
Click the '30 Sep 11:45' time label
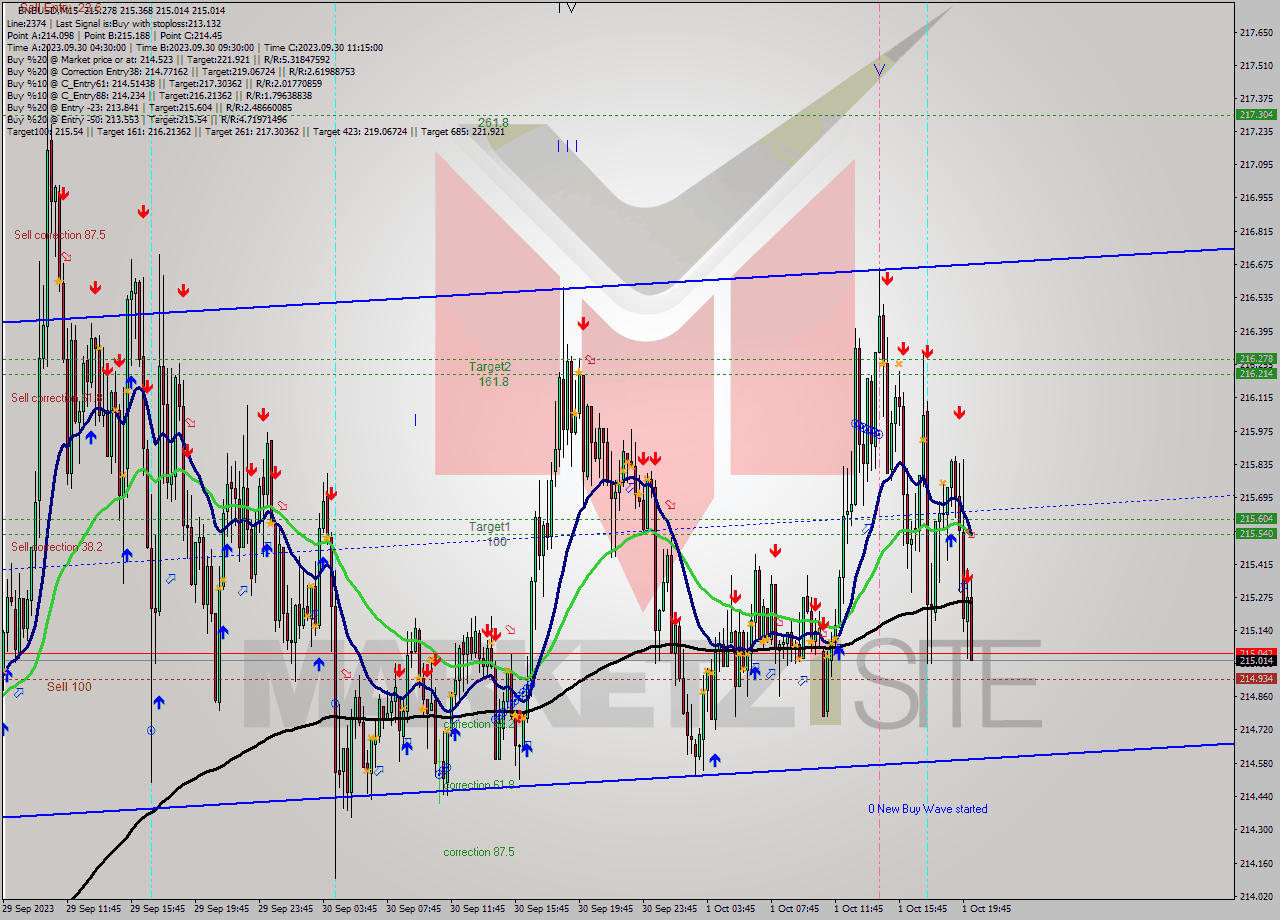(477, 909)
